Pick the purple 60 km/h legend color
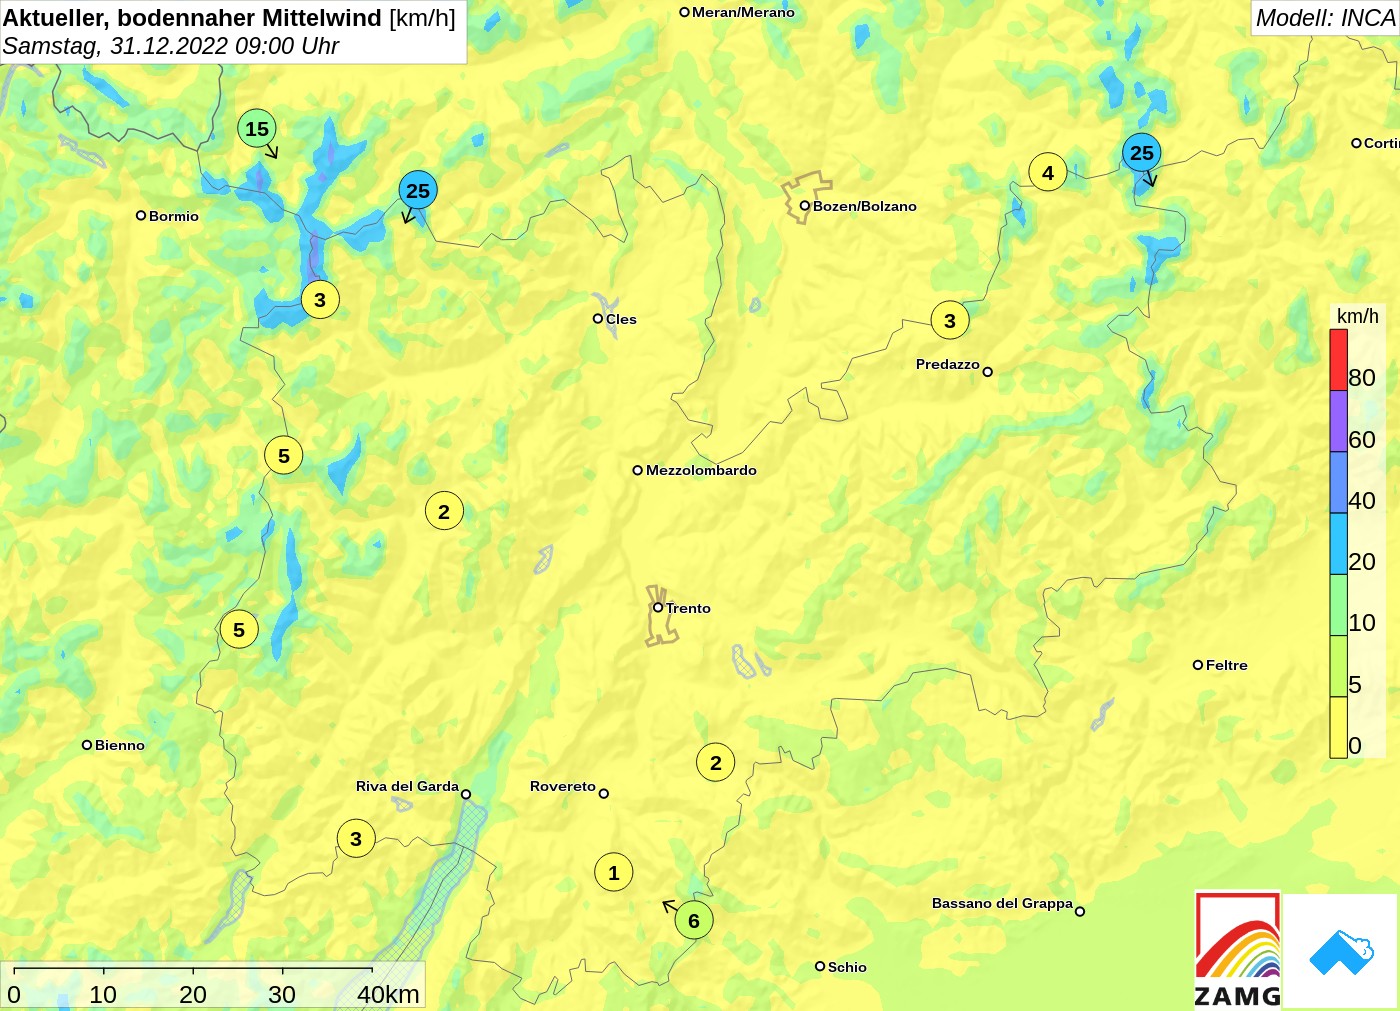Screen dimensions: 1400x1011 click(x=1338, y=421)
